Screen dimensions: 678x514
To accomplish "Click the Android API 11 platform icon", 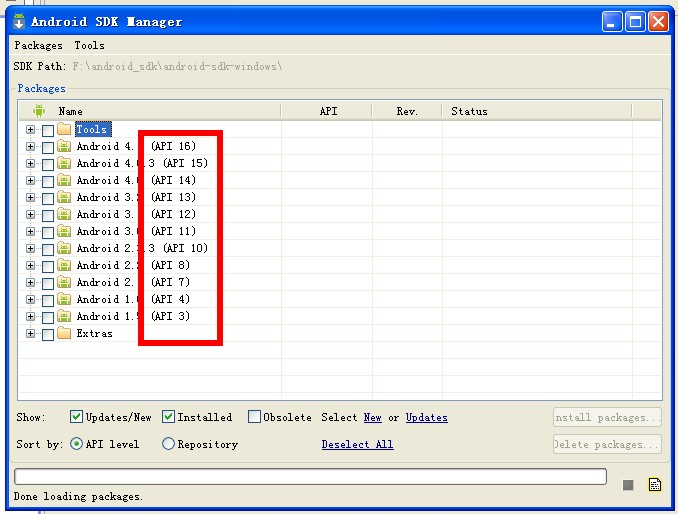I will [x=64, y=231].
